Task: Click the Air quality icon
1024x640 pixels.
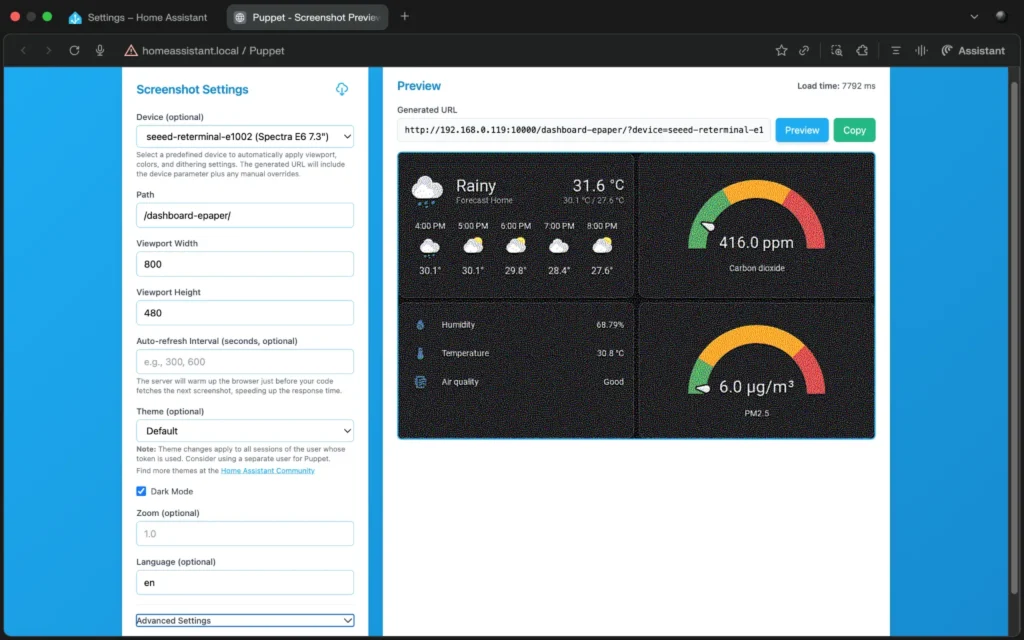Action: (421, 382)
